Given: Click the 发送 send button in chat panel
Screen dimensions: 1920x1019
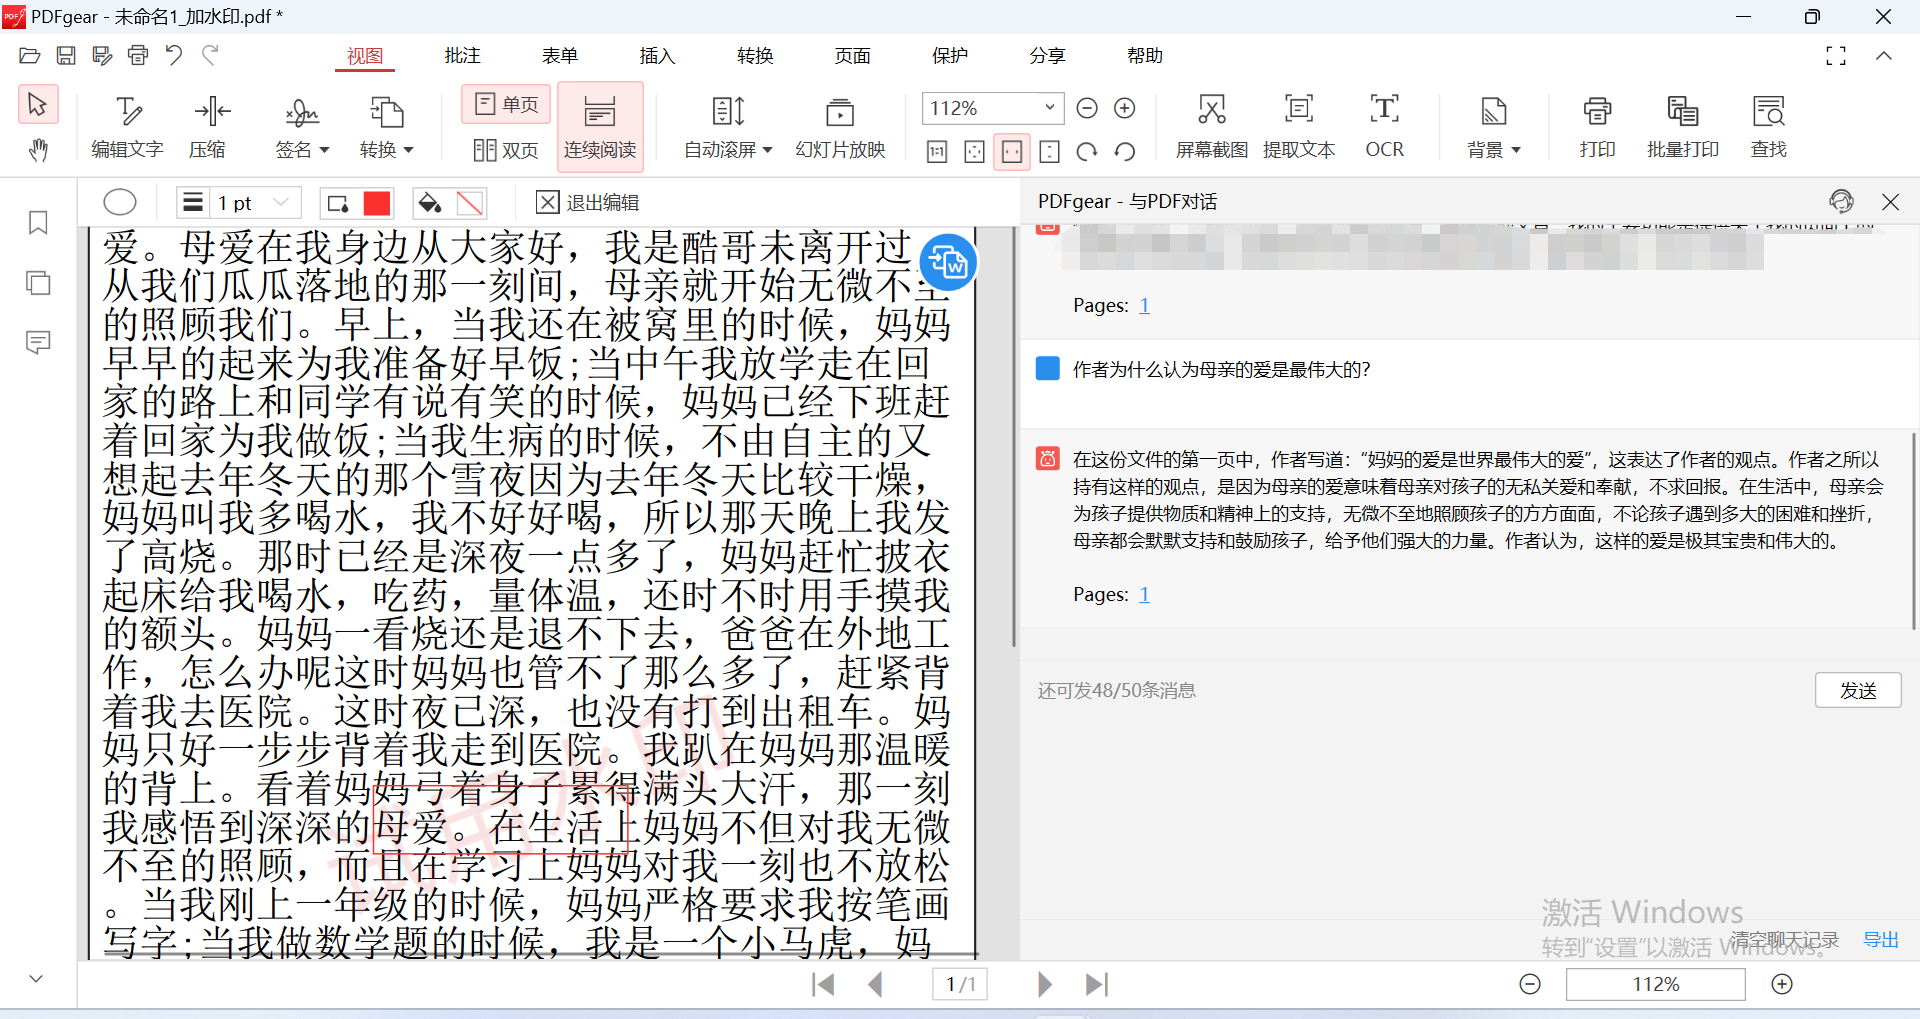Looking at the screenshot, I should click(x=1857, y=690).
